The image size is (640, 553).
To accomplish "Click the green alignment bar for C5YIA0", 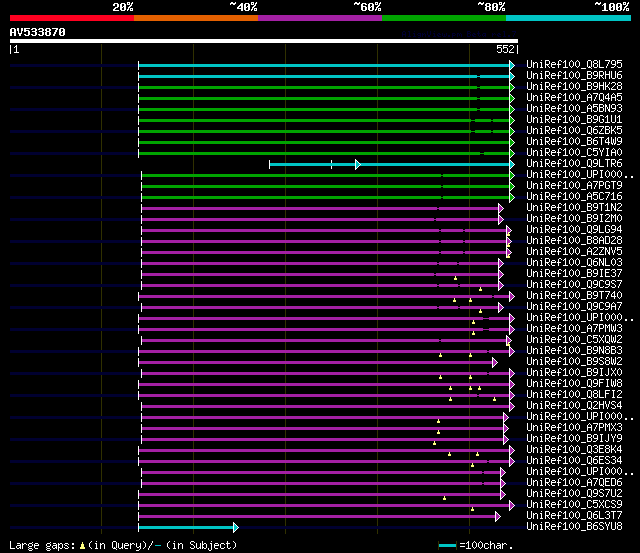I will (x=324, y=153).
